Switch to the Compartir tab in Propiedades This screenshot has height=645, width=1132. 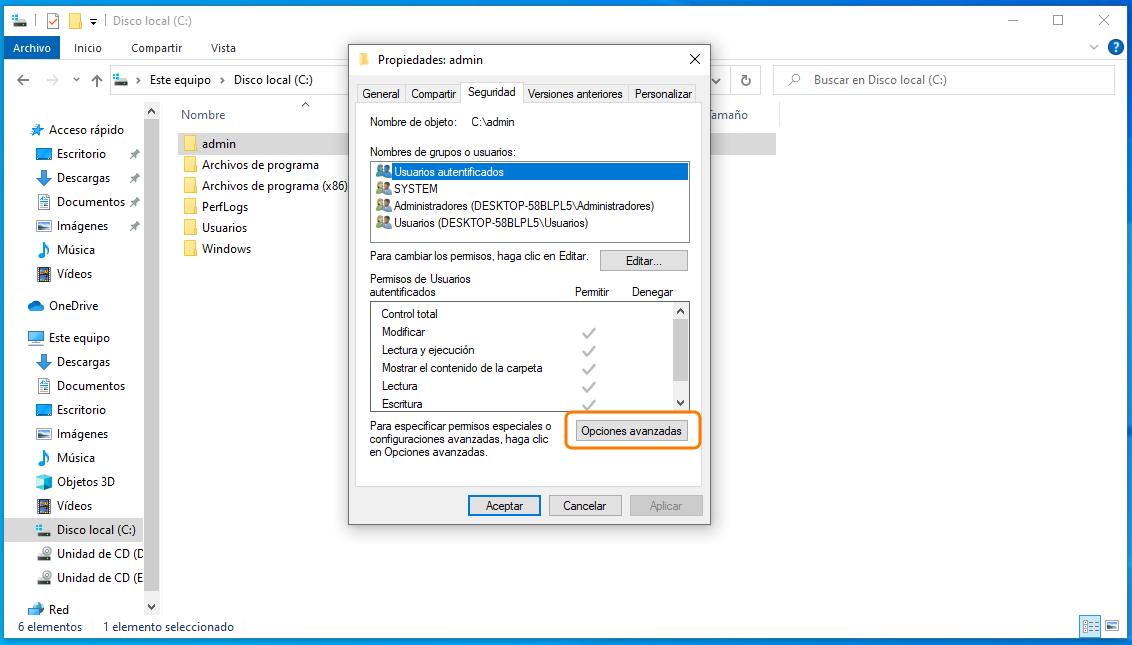(x=433, y=94)
